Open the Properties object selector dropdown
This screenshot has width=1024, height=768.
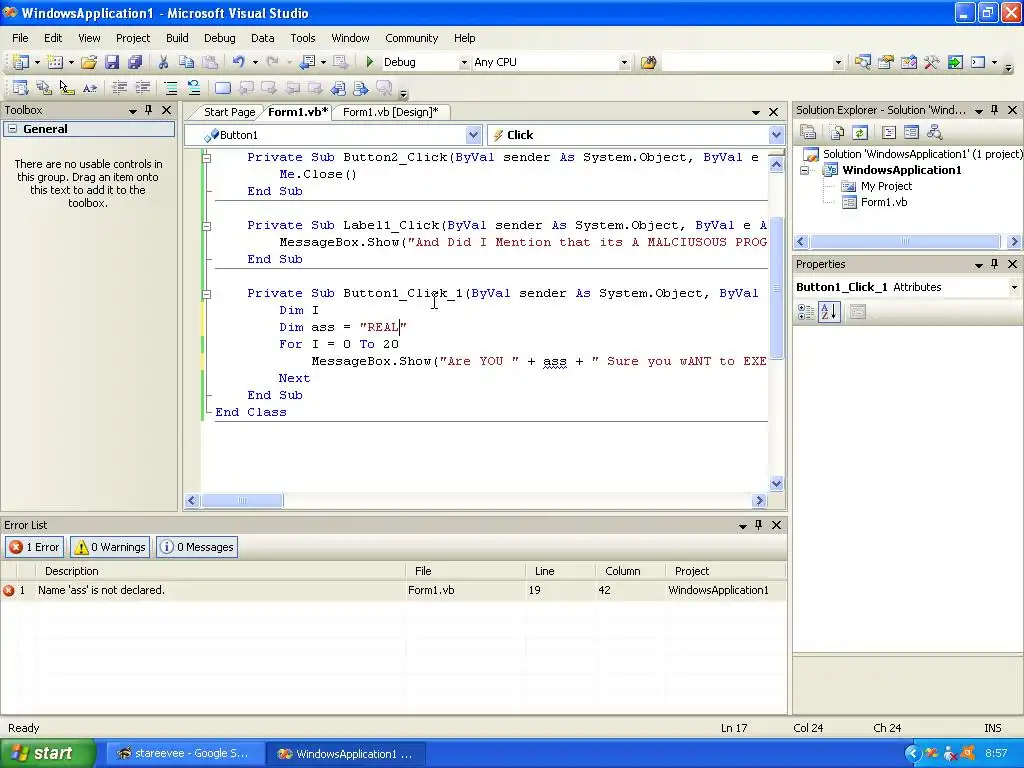point(1014,287)
